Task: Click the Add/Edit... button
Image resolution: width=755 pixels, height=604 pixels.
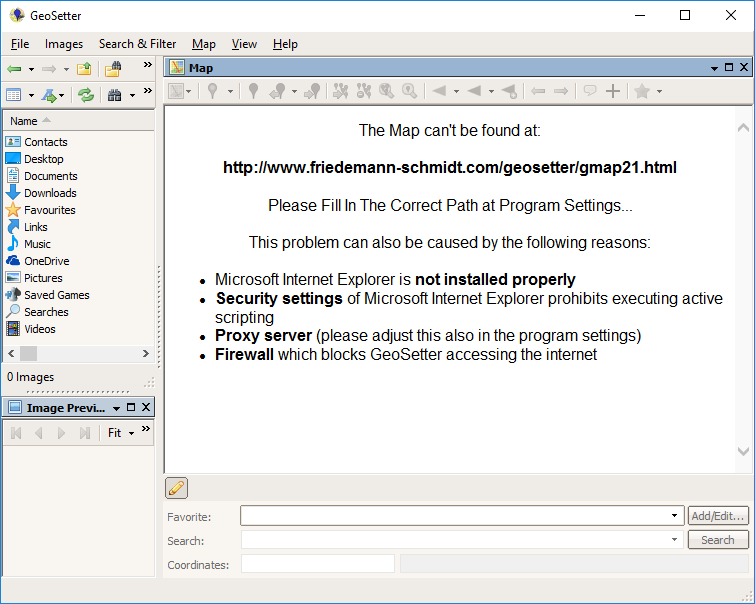Action: pyautogui.click(x=718, y=516)
